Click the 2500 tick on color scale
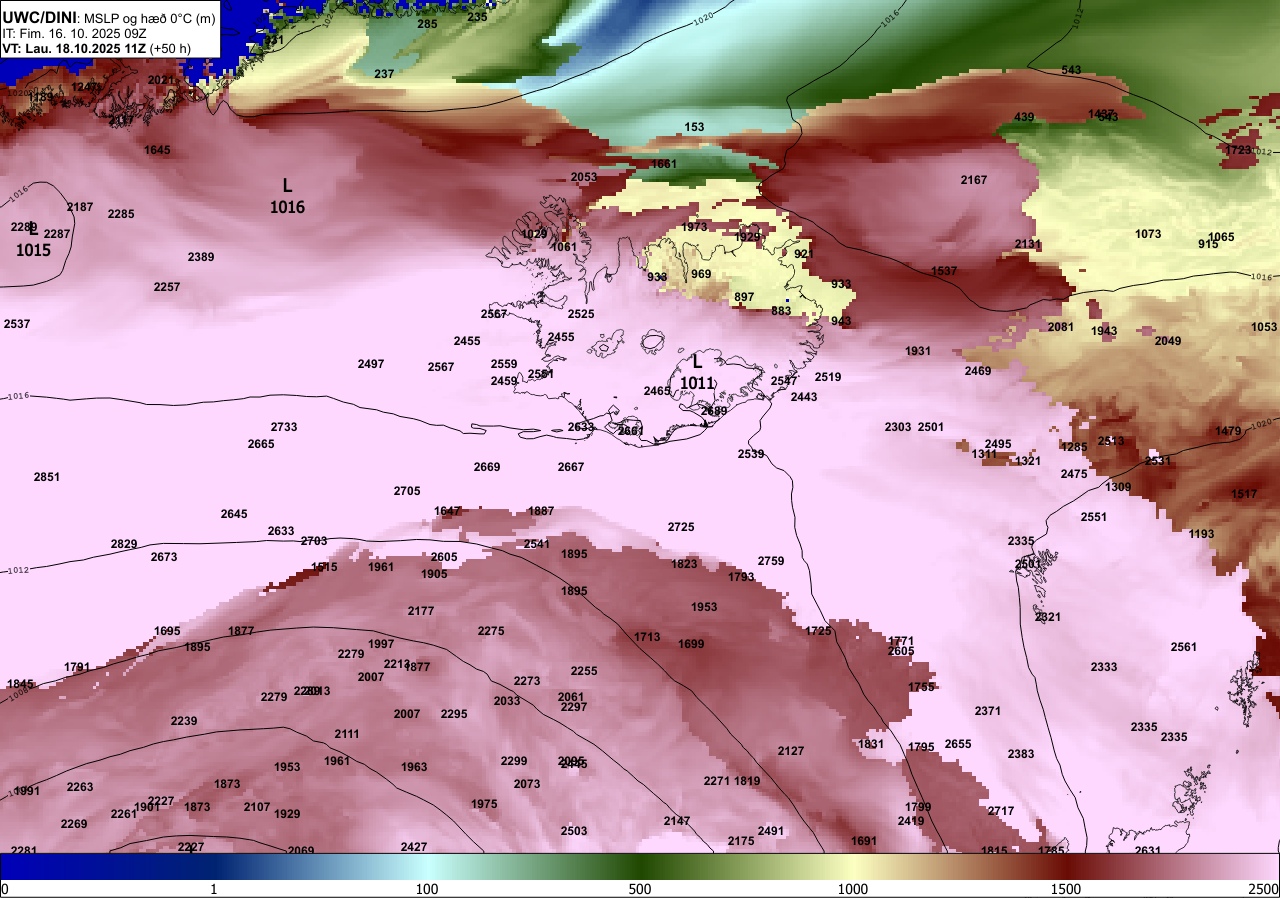 click(1264, 889)
